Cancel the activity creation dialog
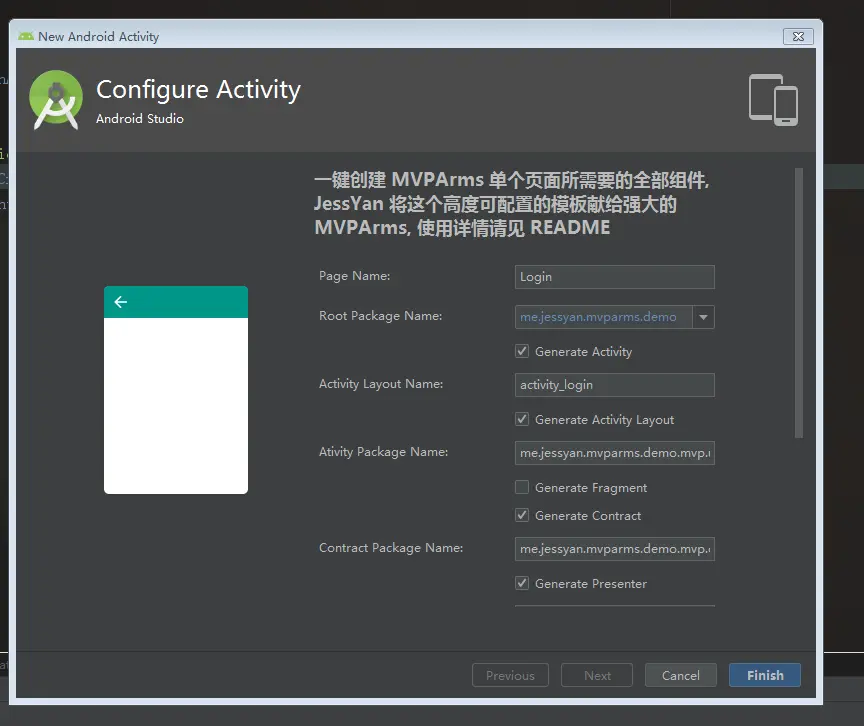 (x=680, y=675)
